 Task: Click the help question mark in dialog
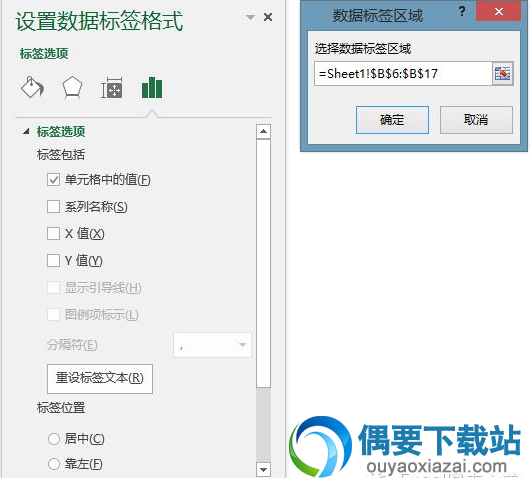(x=462, y=12)
